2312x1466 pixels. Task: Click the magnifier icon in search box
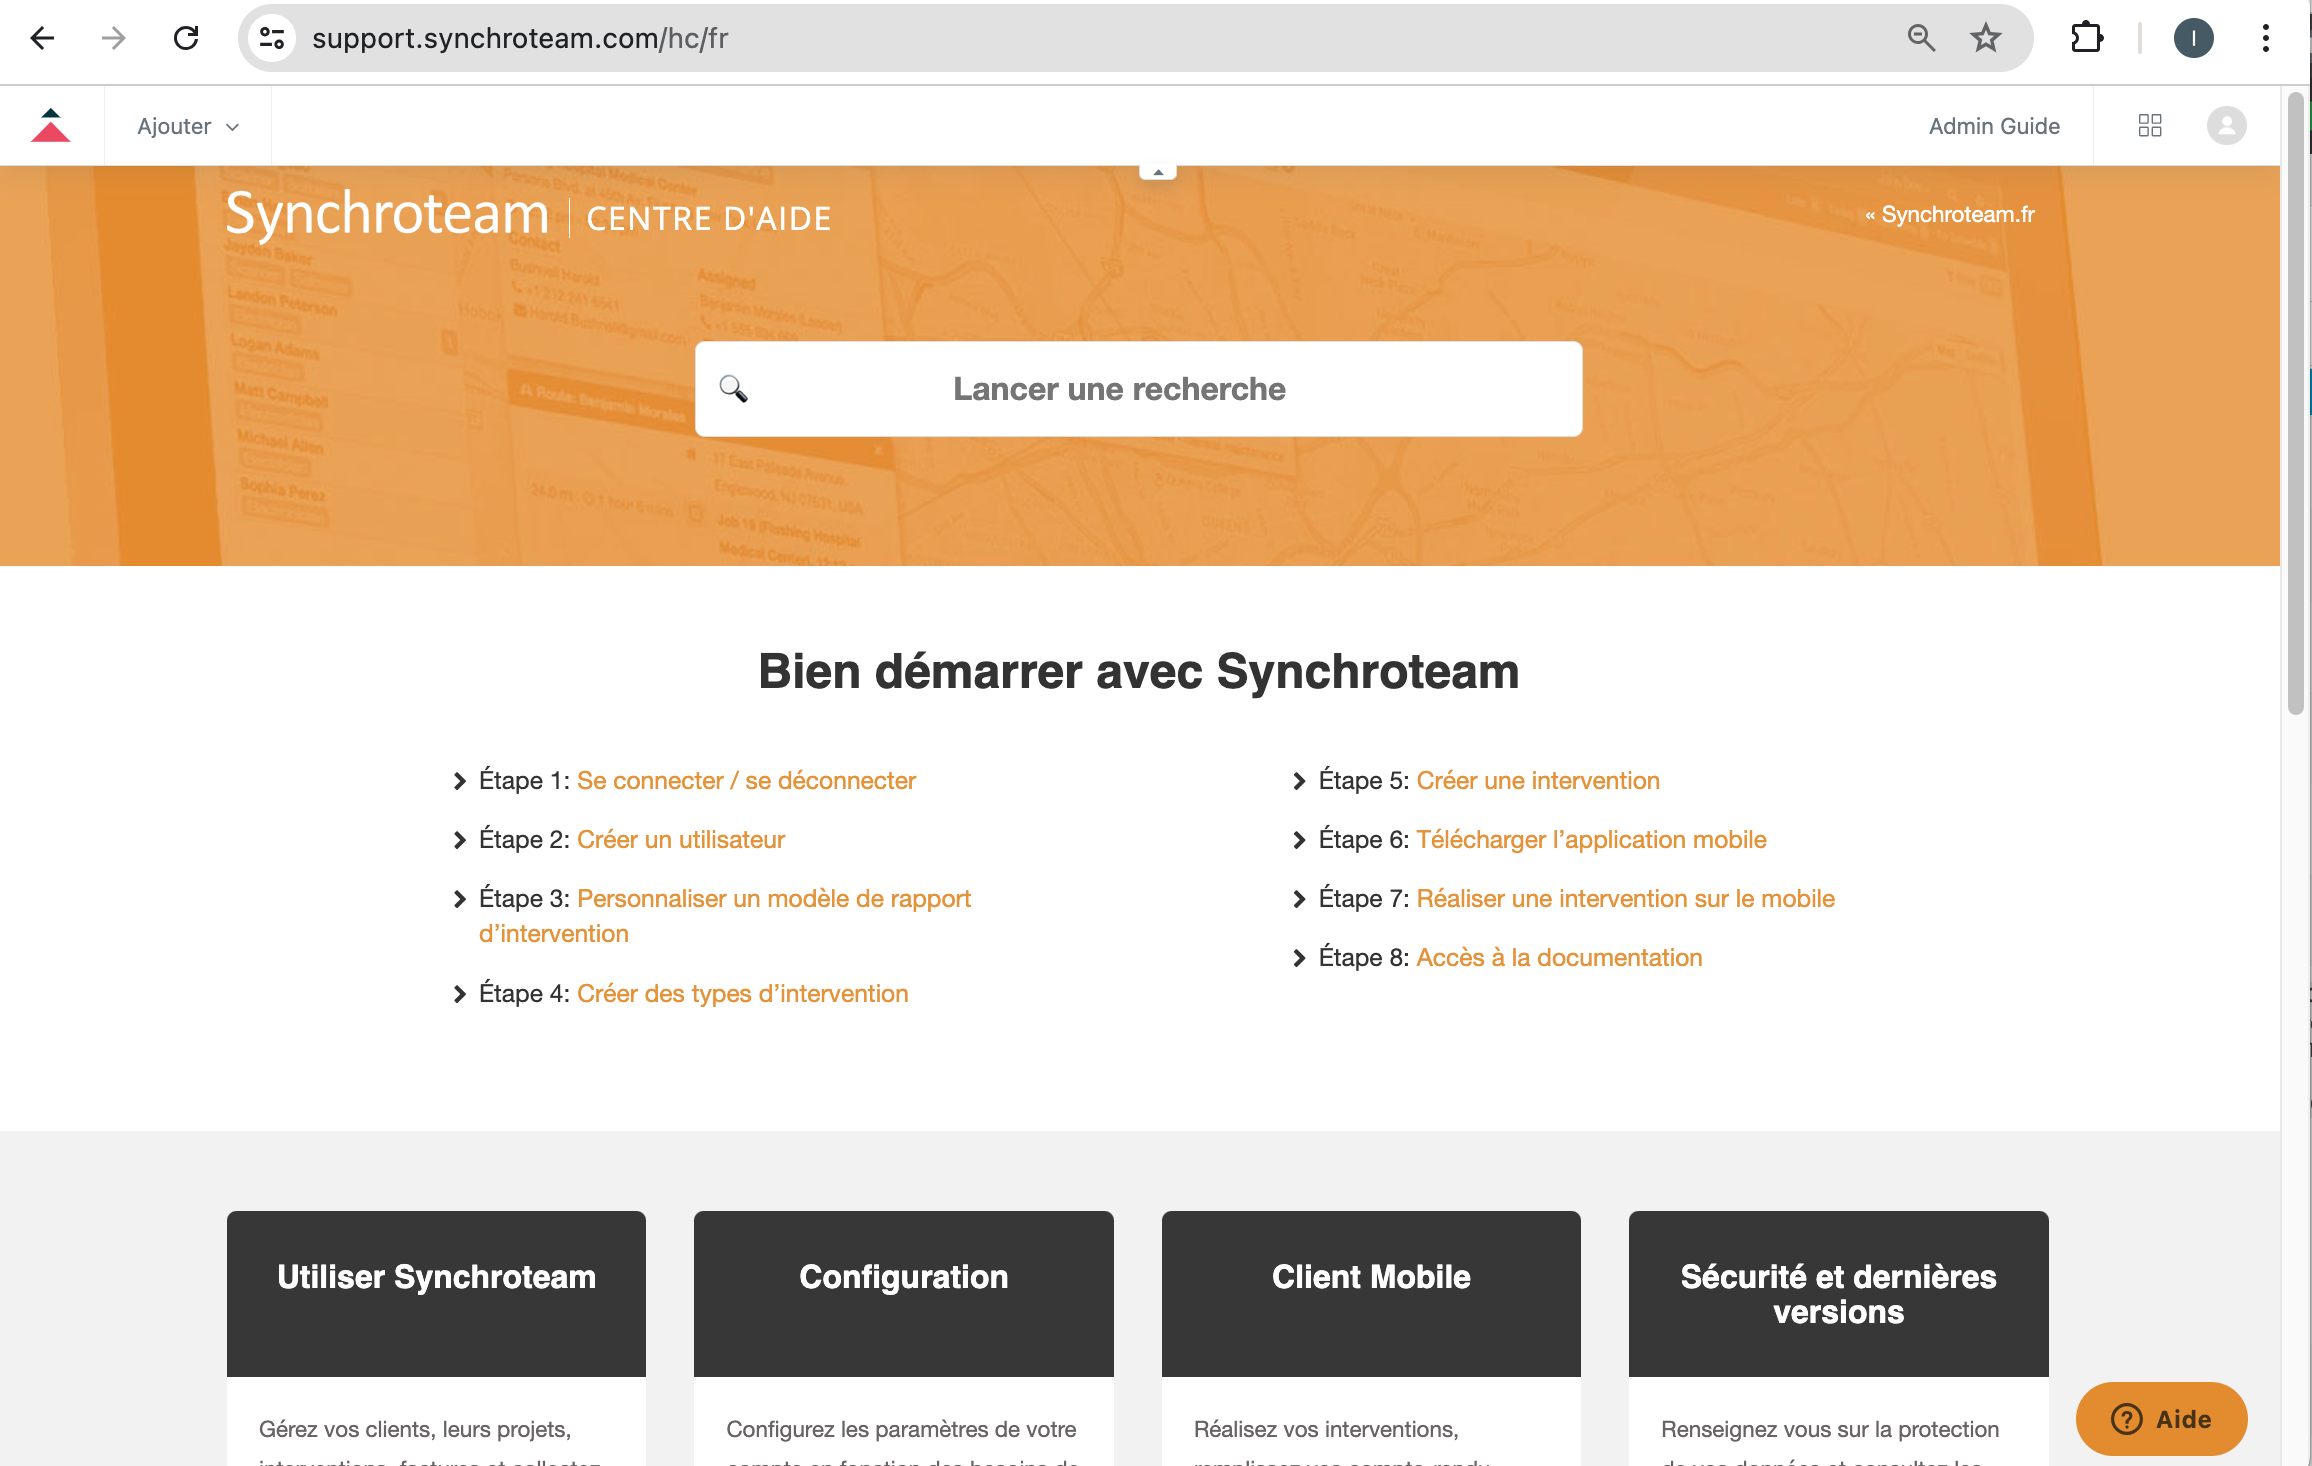point(734,389)
